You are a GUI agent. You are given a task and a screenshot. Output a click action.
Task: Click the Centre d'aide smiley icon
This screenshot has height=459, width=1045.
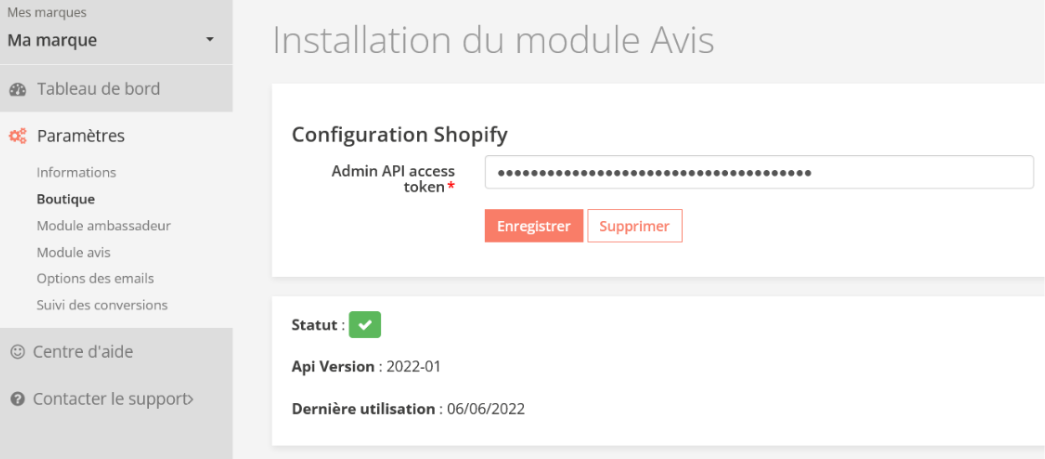click(17, 352)
